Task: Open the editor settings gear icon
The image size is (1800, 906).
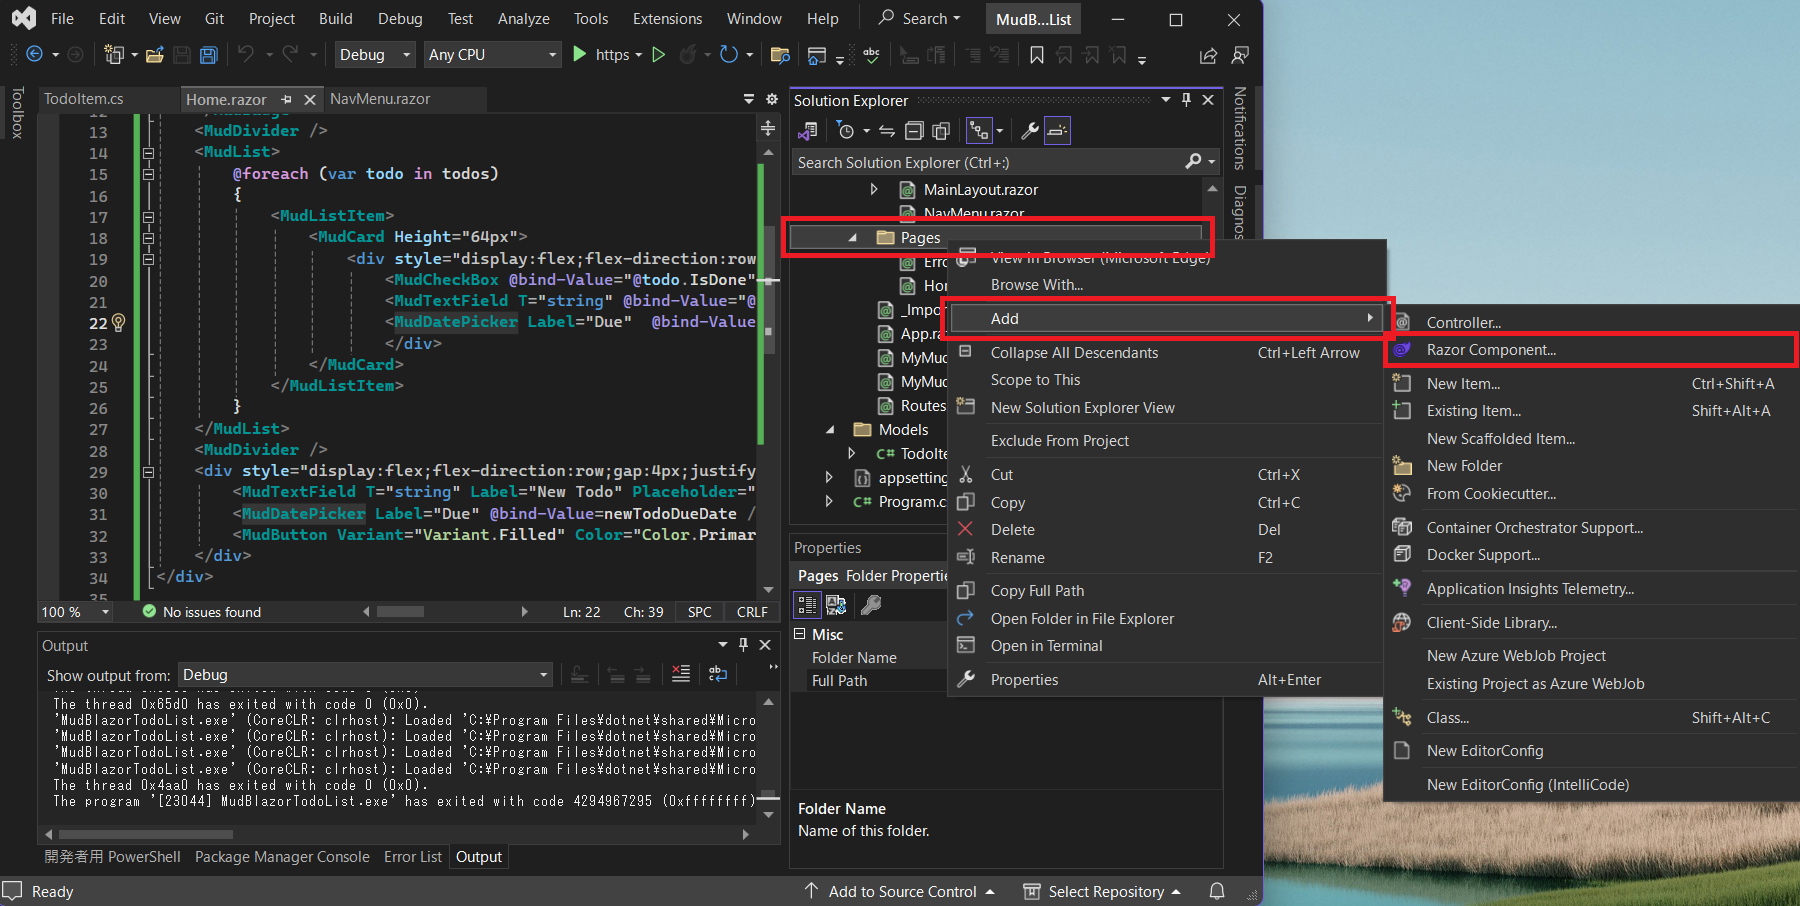Action: pos(771,99)
